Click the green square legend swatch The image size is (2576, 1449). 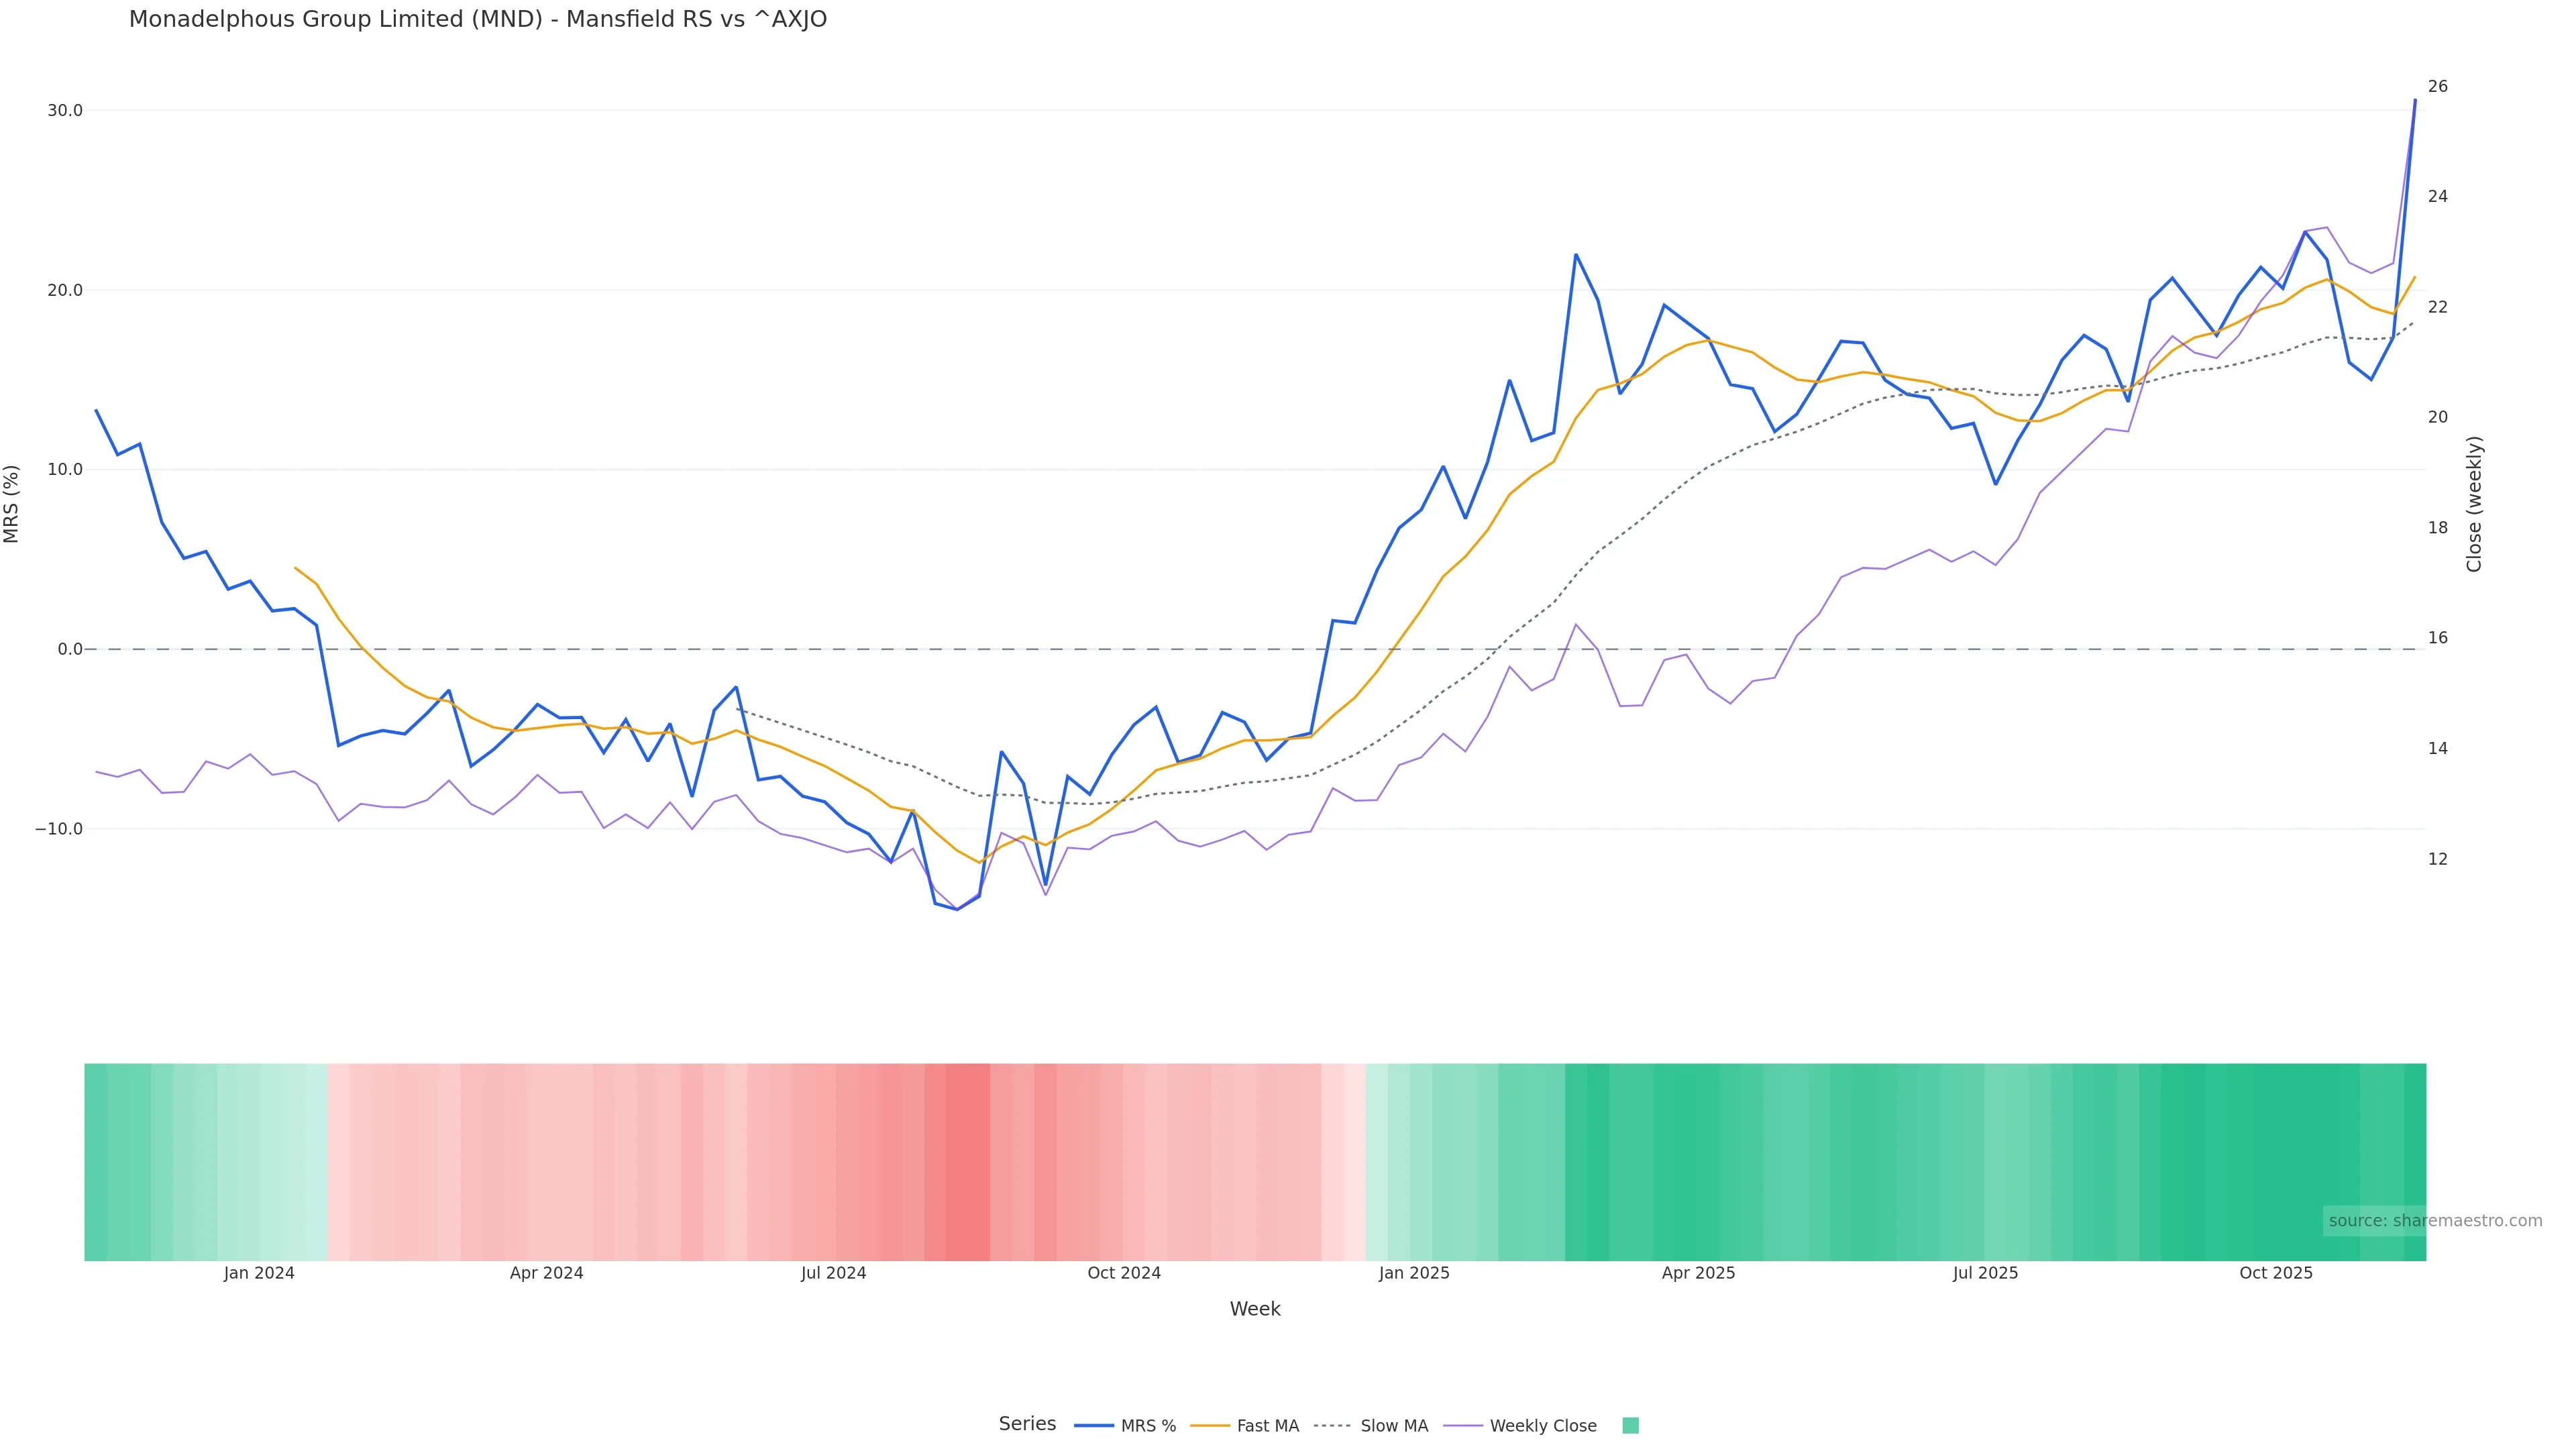[x=1630, y=1426]
